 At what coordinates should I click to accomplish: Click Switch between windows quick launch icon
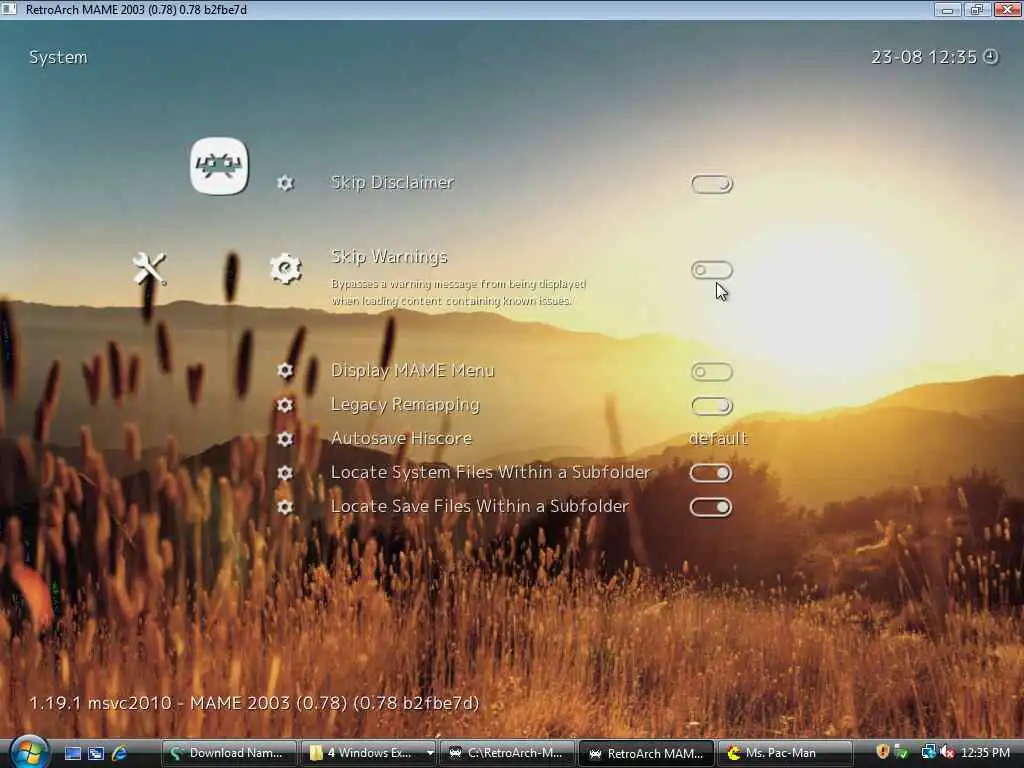click(x=96, y=753)
